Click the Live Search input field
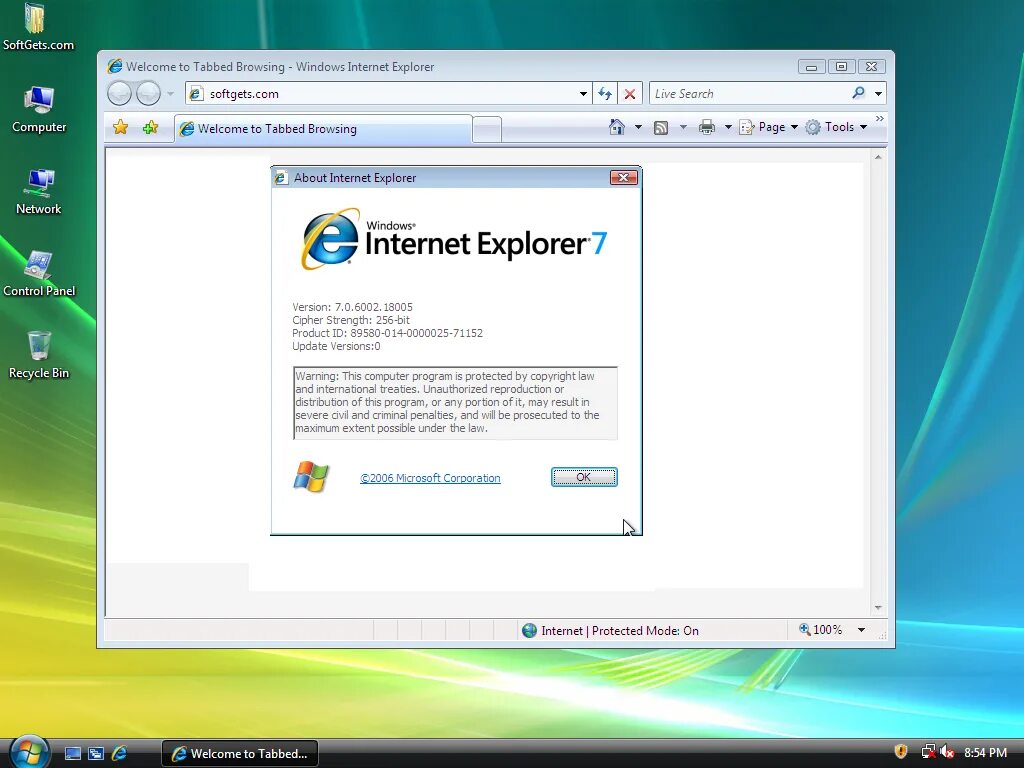 [749, 93]
